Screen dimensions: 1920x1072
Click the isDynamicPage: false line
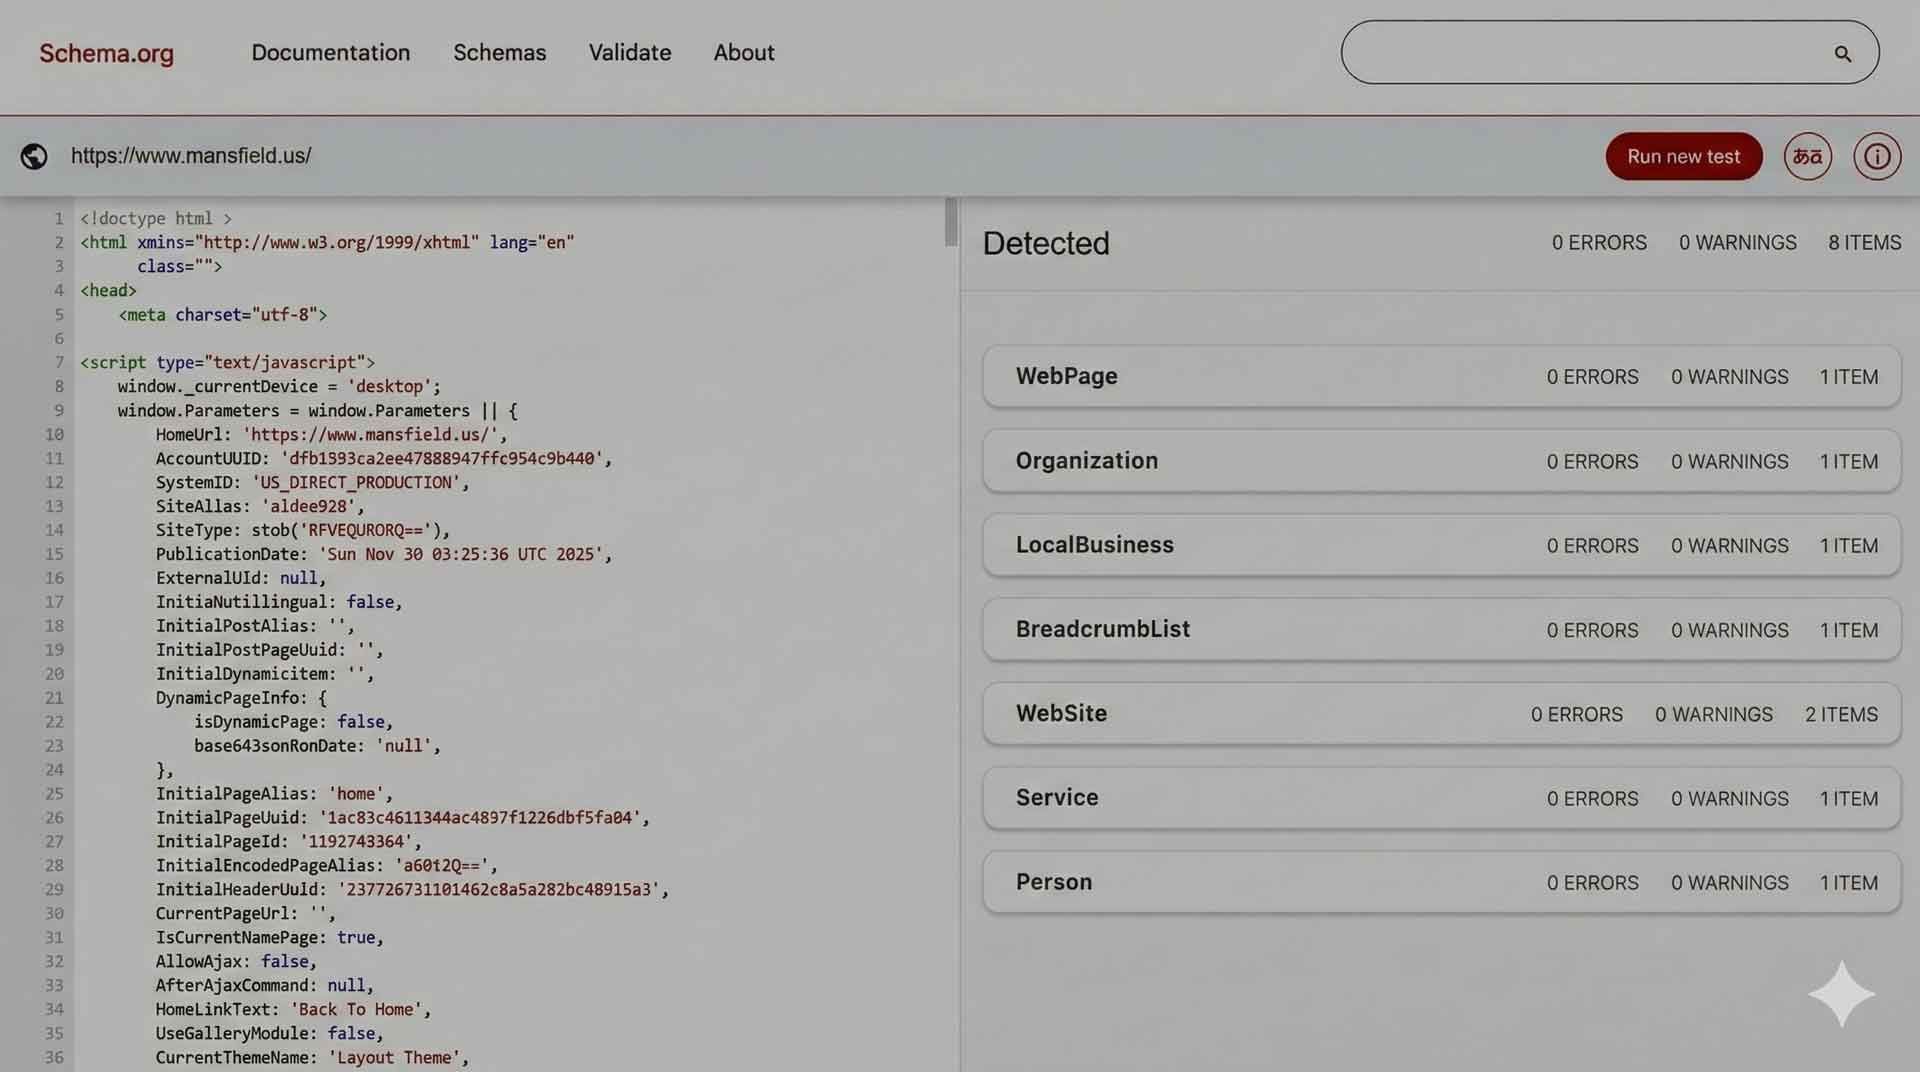coord(293,722)
